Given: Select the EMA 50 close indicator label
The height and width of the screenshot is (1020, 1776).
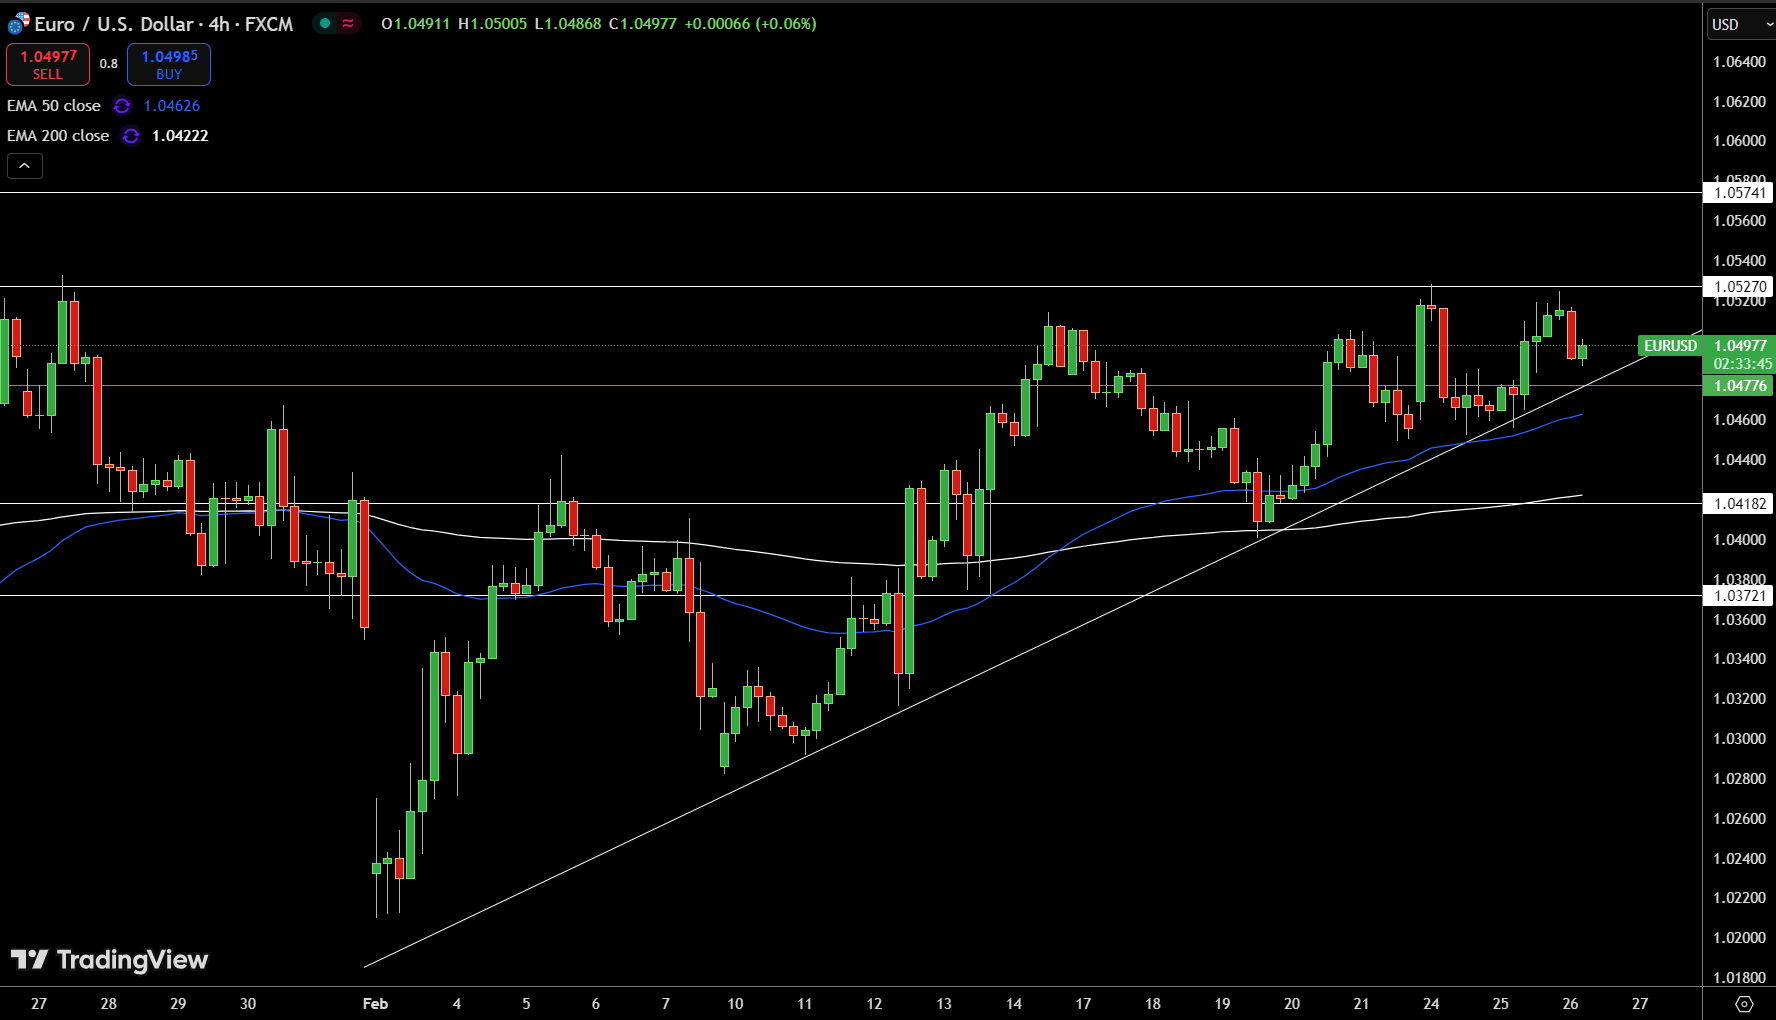Looking at the screenshot, I should click(54, 106).
